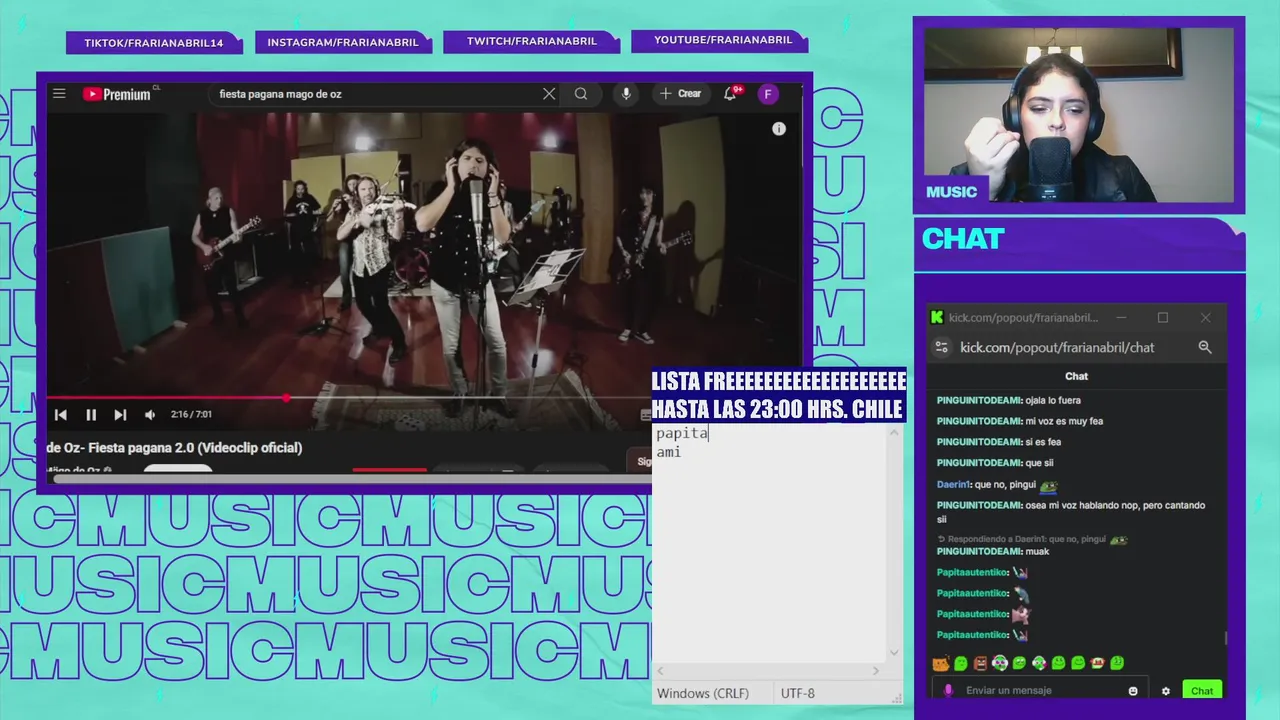1280x720 pixels.
Task: Open the YouTube account avatar F
Action: tap(768, 94)
